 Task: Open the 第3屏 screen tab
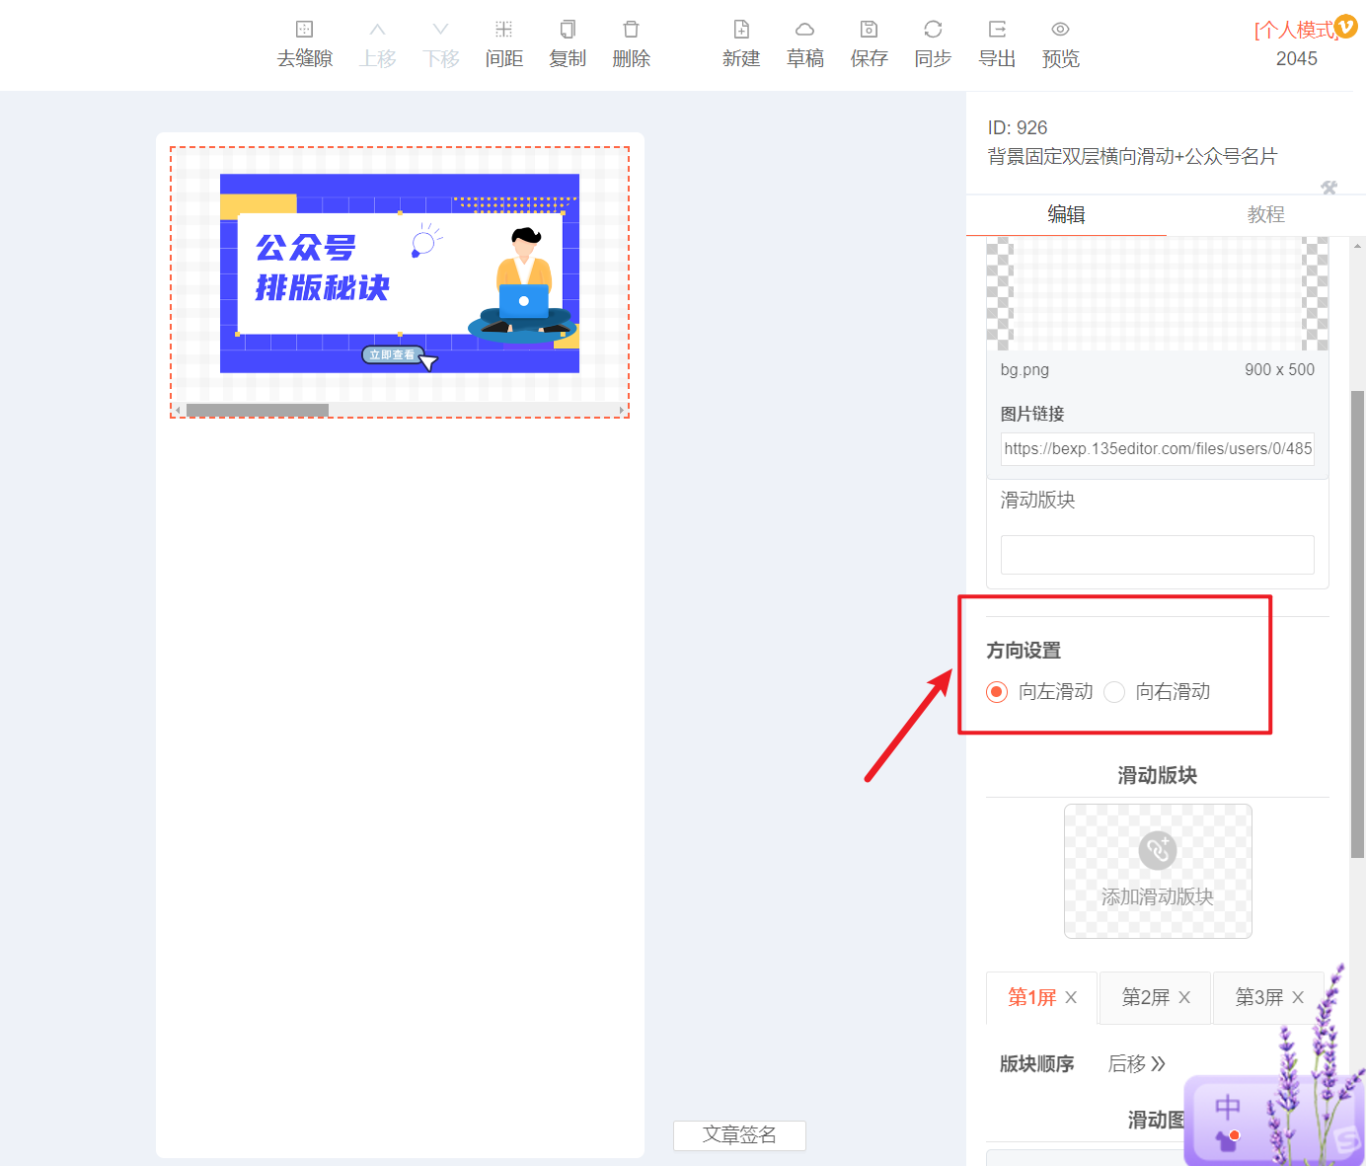point(1259,997)
